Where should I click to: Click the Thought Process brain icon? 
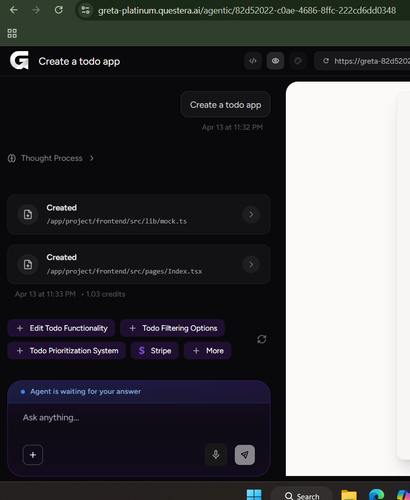click(12, 158)
